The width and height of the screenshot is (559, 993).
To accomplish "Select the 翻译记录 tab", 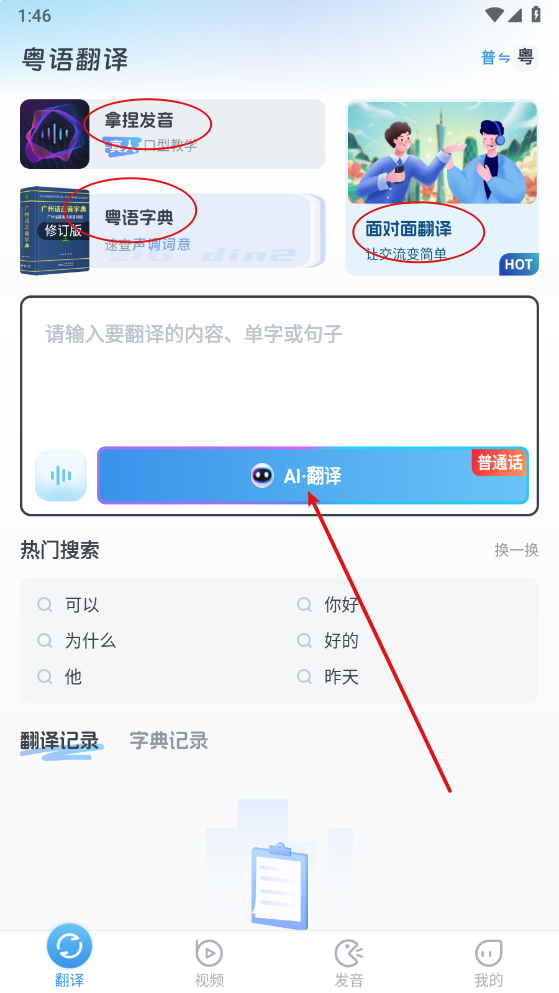I will (60, 741).
